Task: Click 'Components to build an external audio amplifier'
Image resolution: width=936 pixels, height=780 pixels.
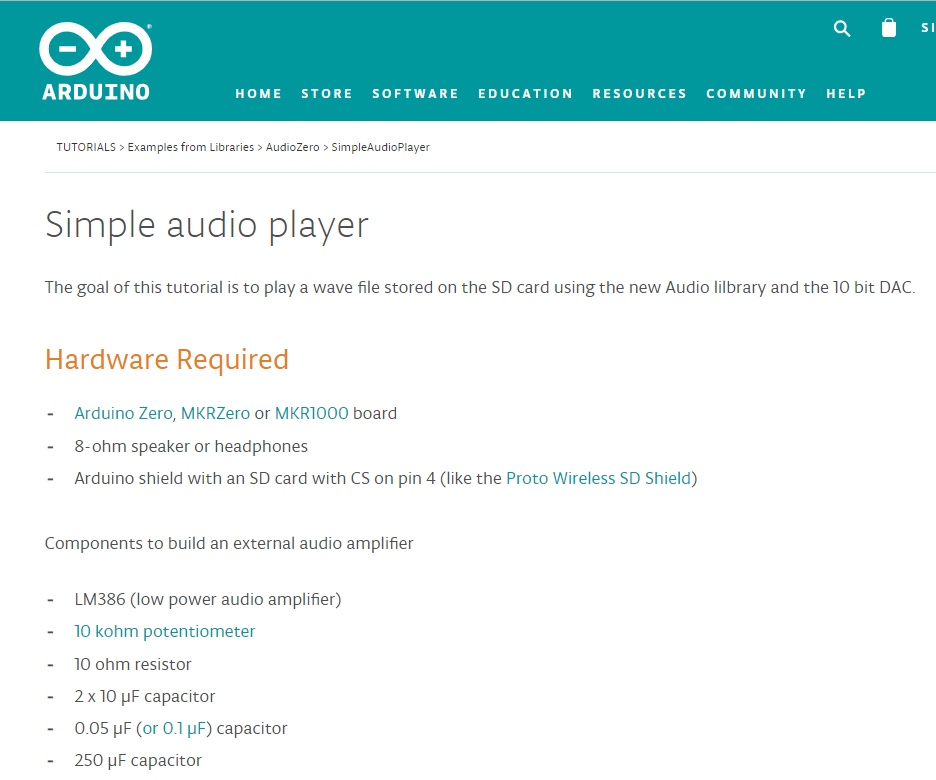Action: point(229,544)
